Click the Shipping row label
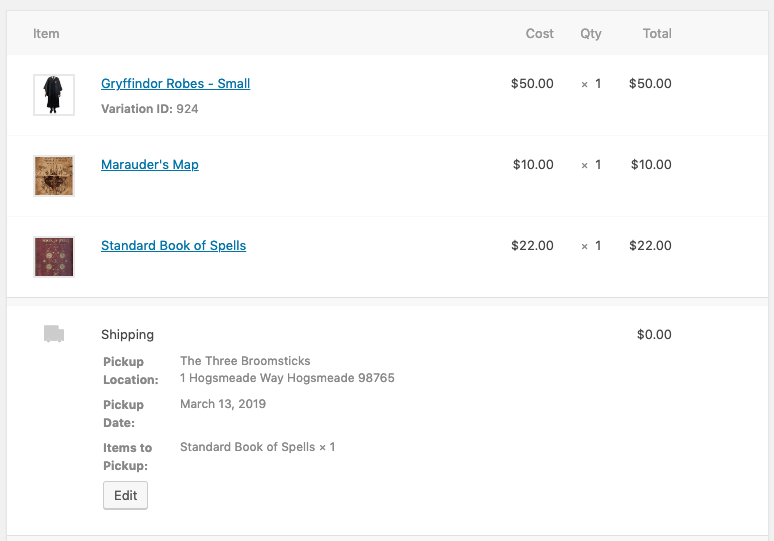 coord(127,335)
